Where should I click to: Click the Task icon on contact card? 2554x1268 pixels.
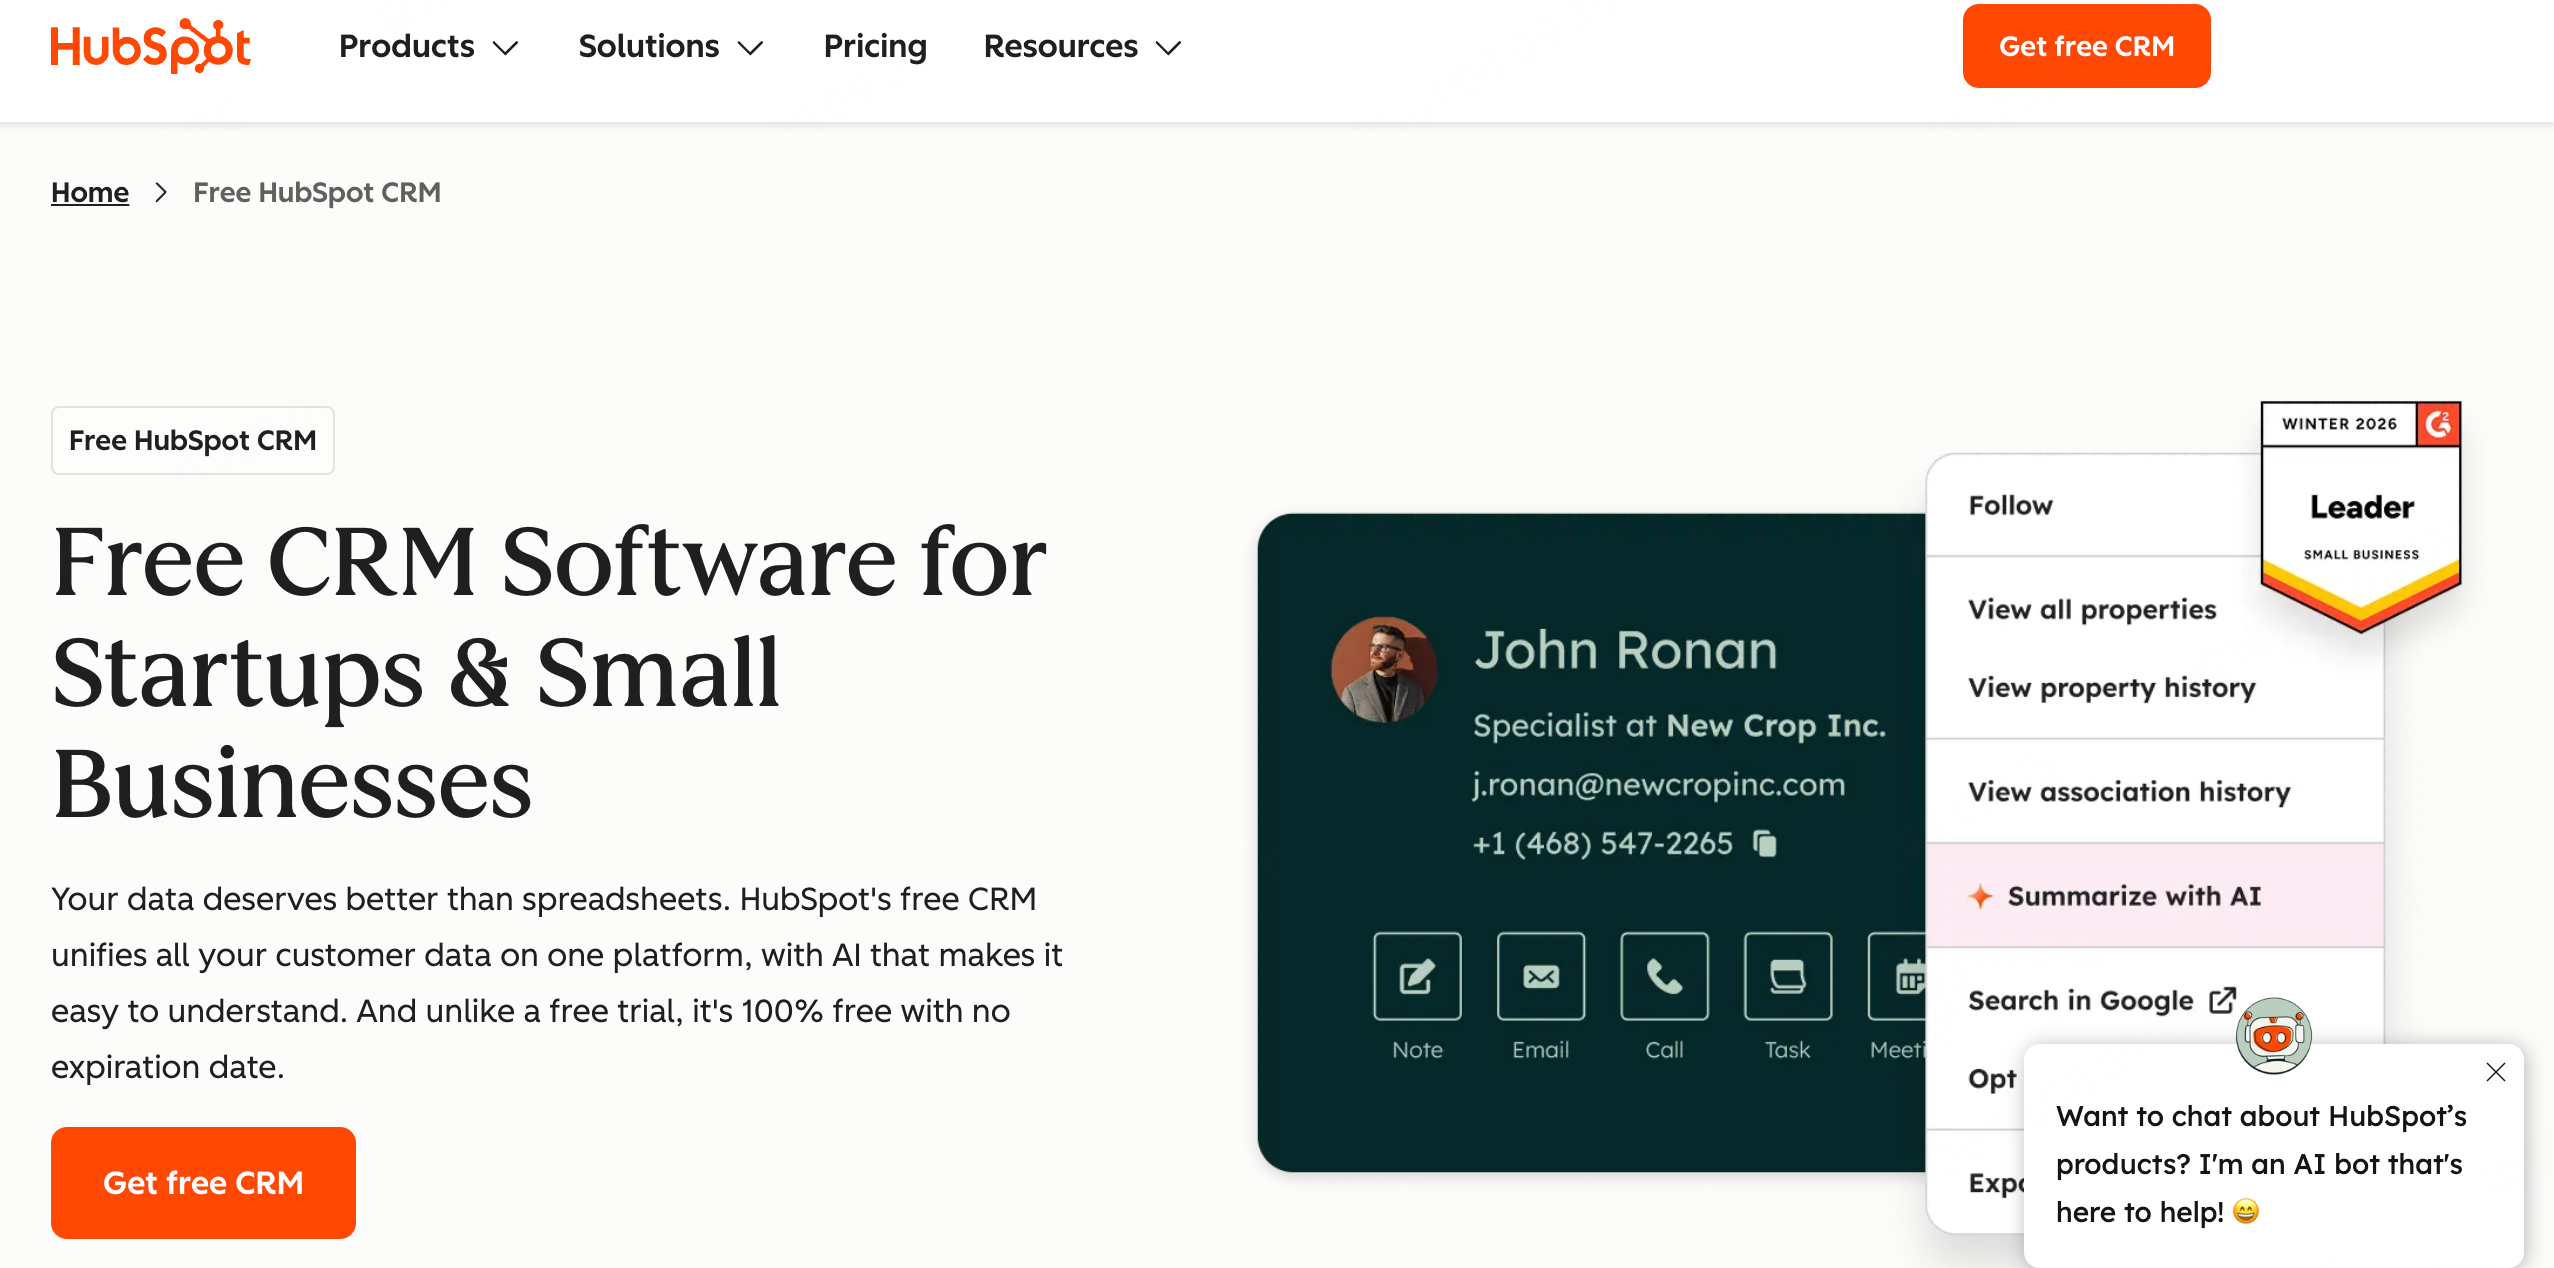1787,976
